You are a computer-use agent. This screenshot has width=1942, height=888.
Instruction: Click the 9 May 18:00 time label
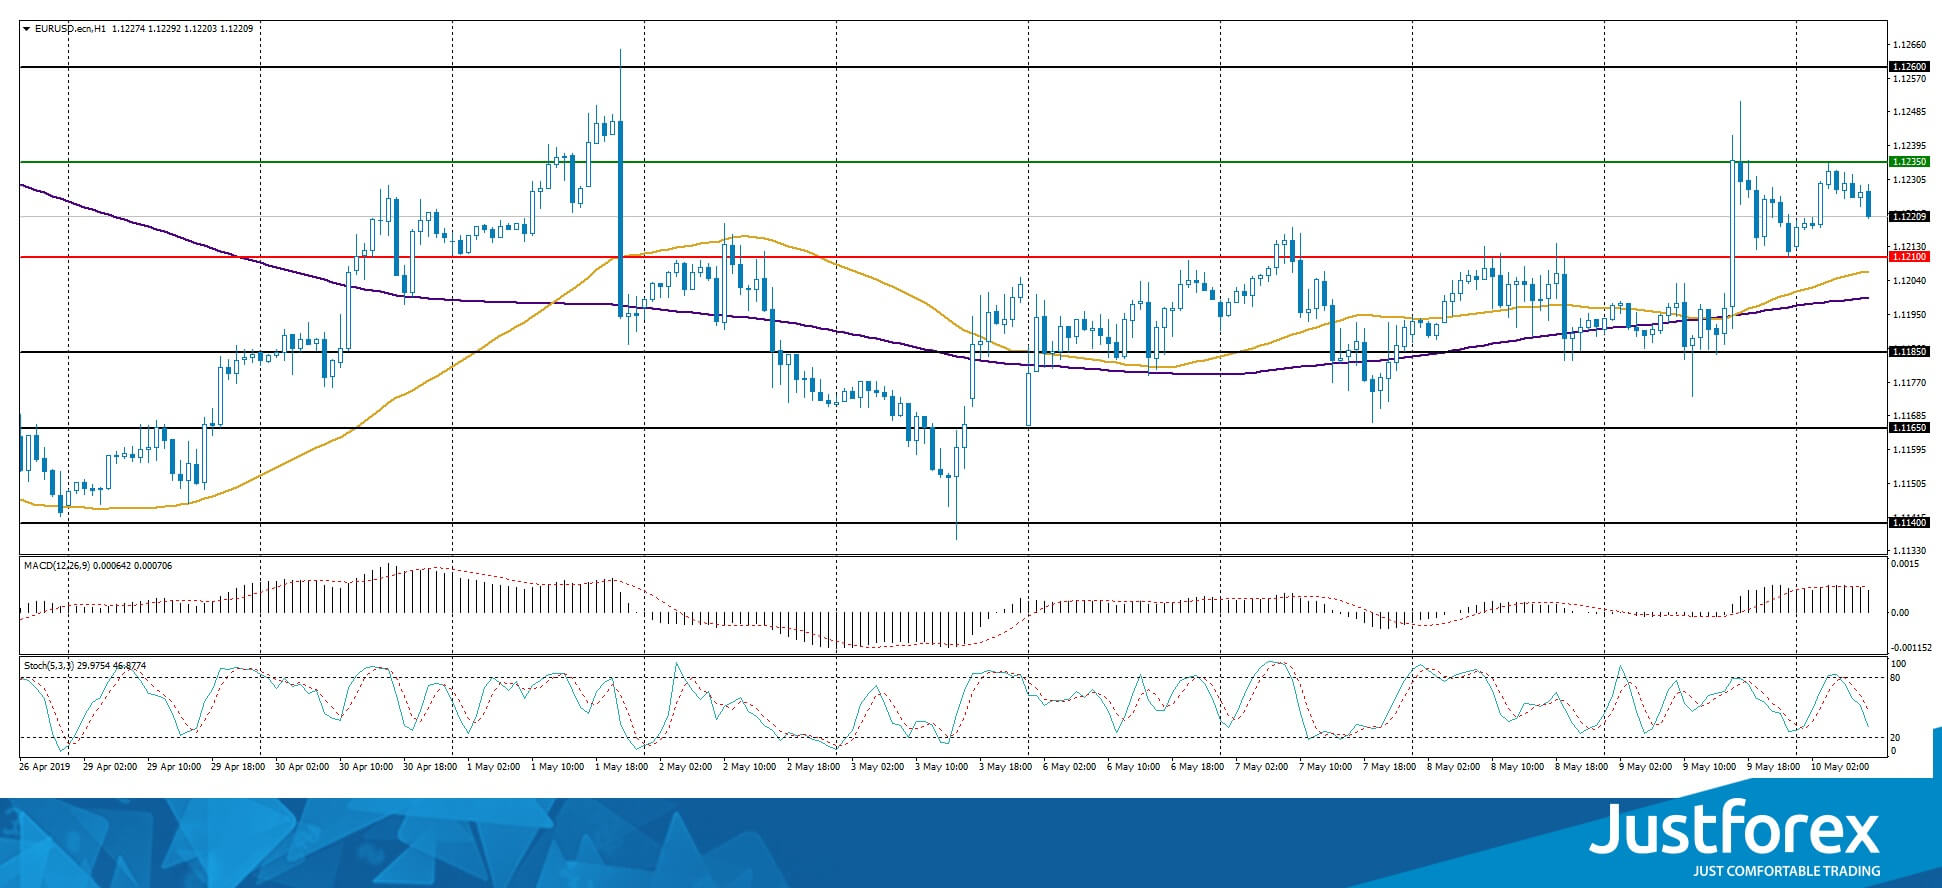click(x=1774, y=767)
